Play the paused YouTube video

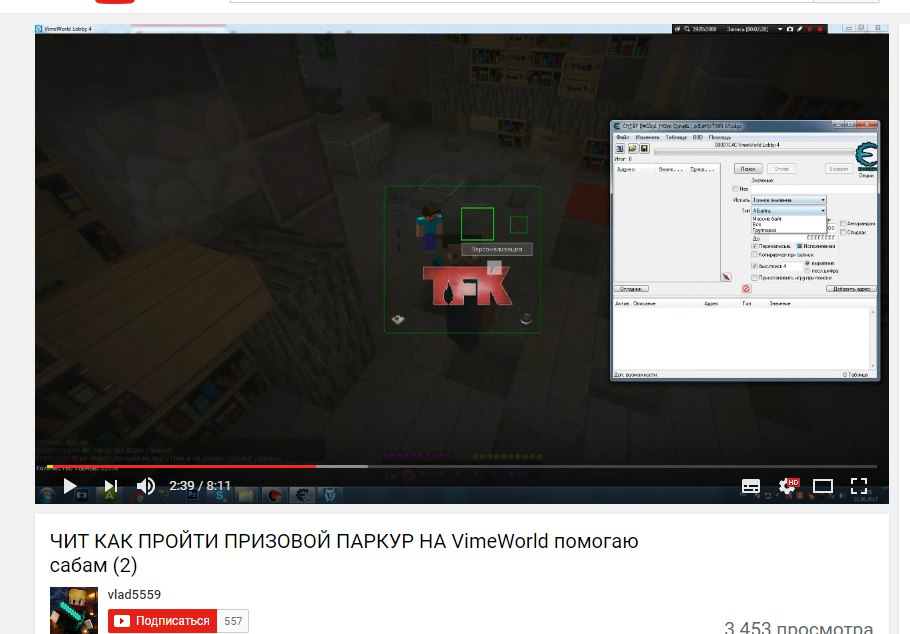70,485
